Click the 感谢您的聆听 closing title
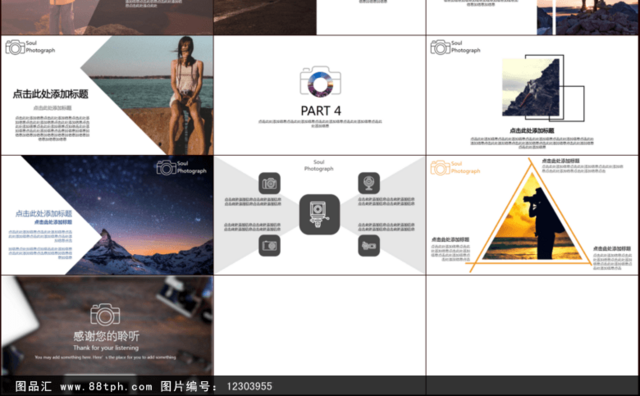 click(x=106, y=336)
